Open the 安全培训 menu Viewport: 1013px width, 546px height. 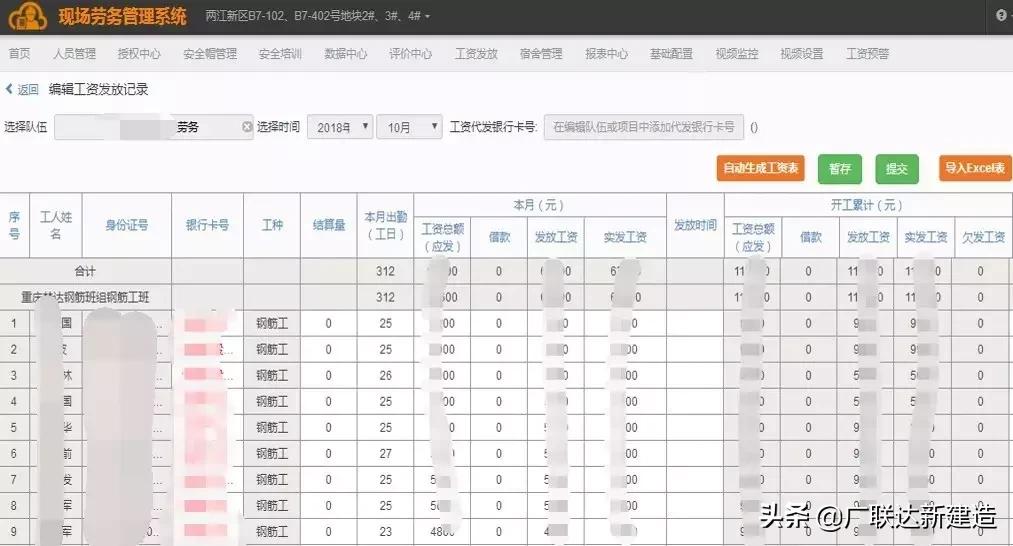pyautogui.click(x=280, y=54)
